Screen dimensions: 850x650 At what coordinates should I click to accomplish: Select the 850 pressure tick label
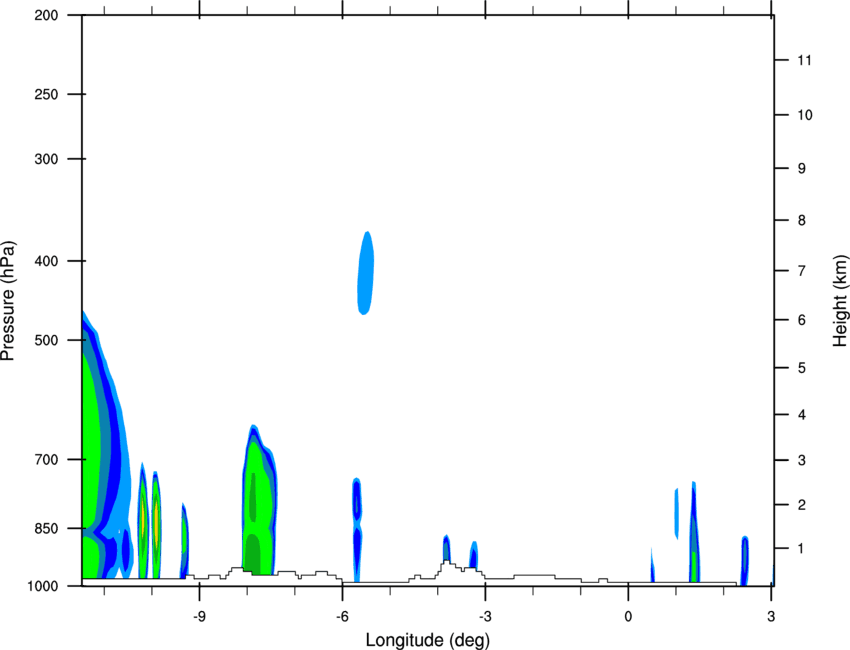(x=46, y=528)
